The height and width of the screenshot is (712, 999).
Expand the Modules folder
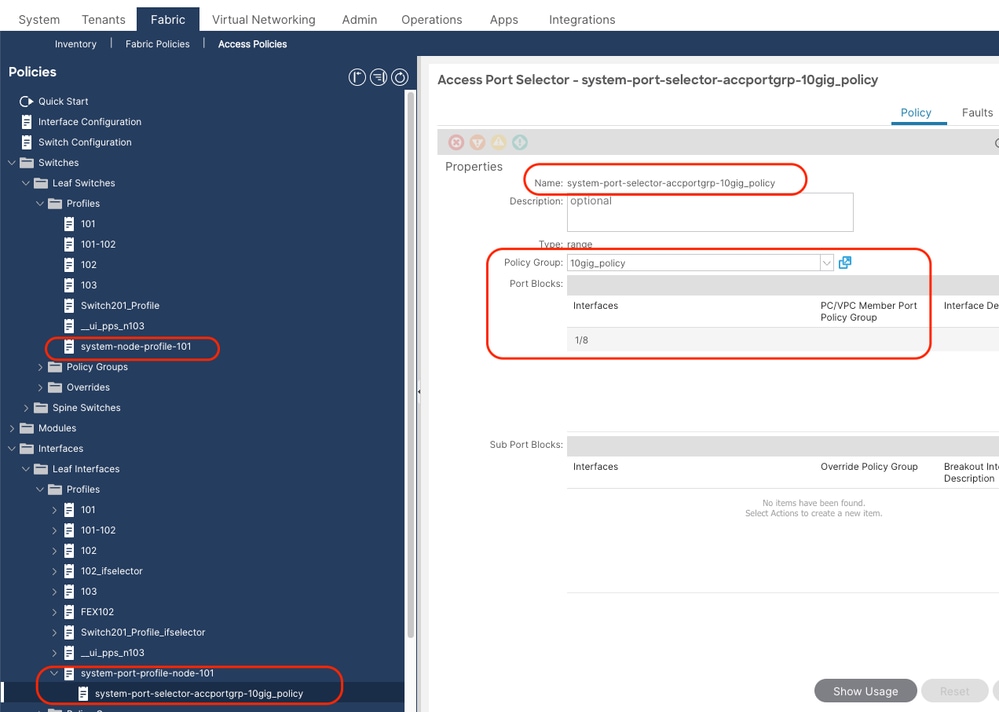tap(12, 428)
